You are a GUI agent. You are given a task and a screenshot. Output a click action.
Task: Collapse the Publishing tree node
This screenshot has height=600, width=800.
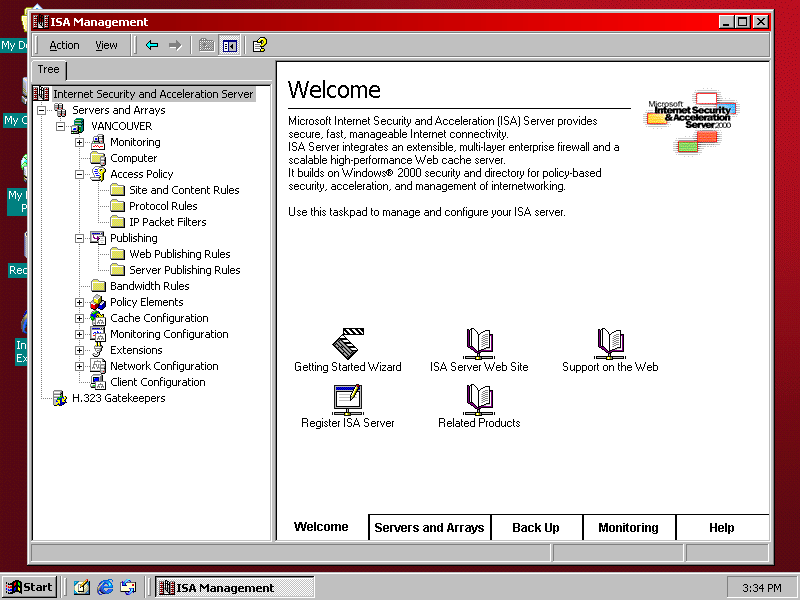coord(80,238)
